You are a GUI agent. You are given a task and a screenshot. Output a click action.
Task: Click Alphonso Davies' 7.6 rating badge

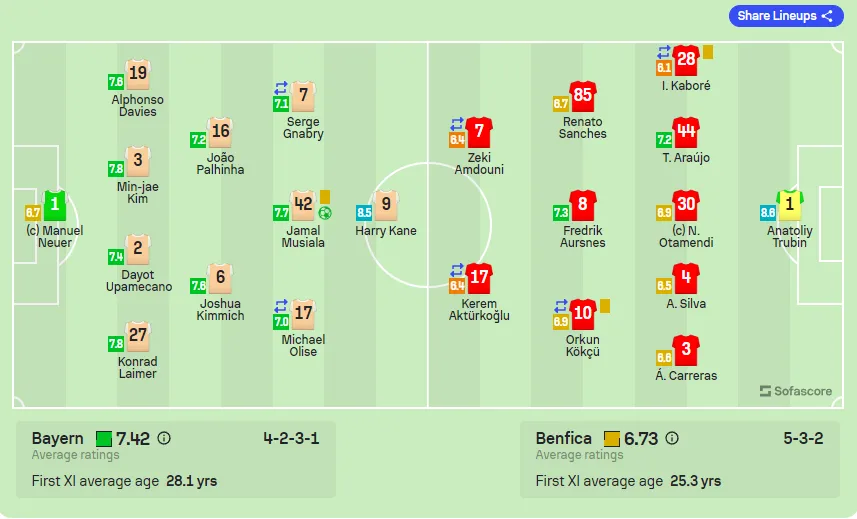click(x=116, y=82)
